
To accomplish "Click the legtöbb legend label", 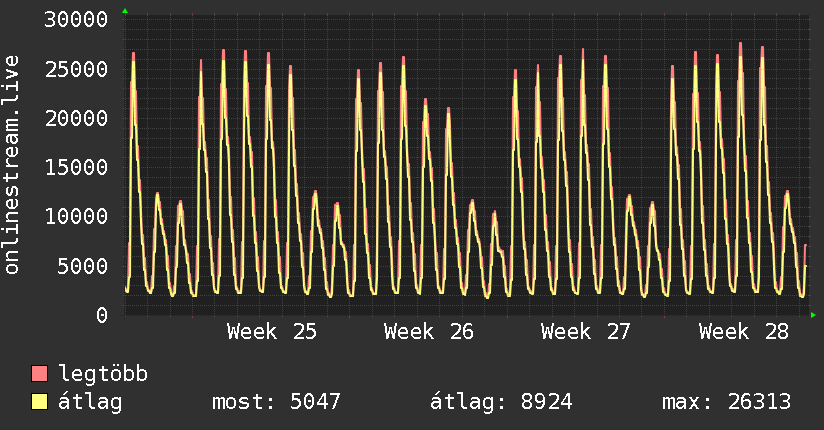I will coord(103,374).
